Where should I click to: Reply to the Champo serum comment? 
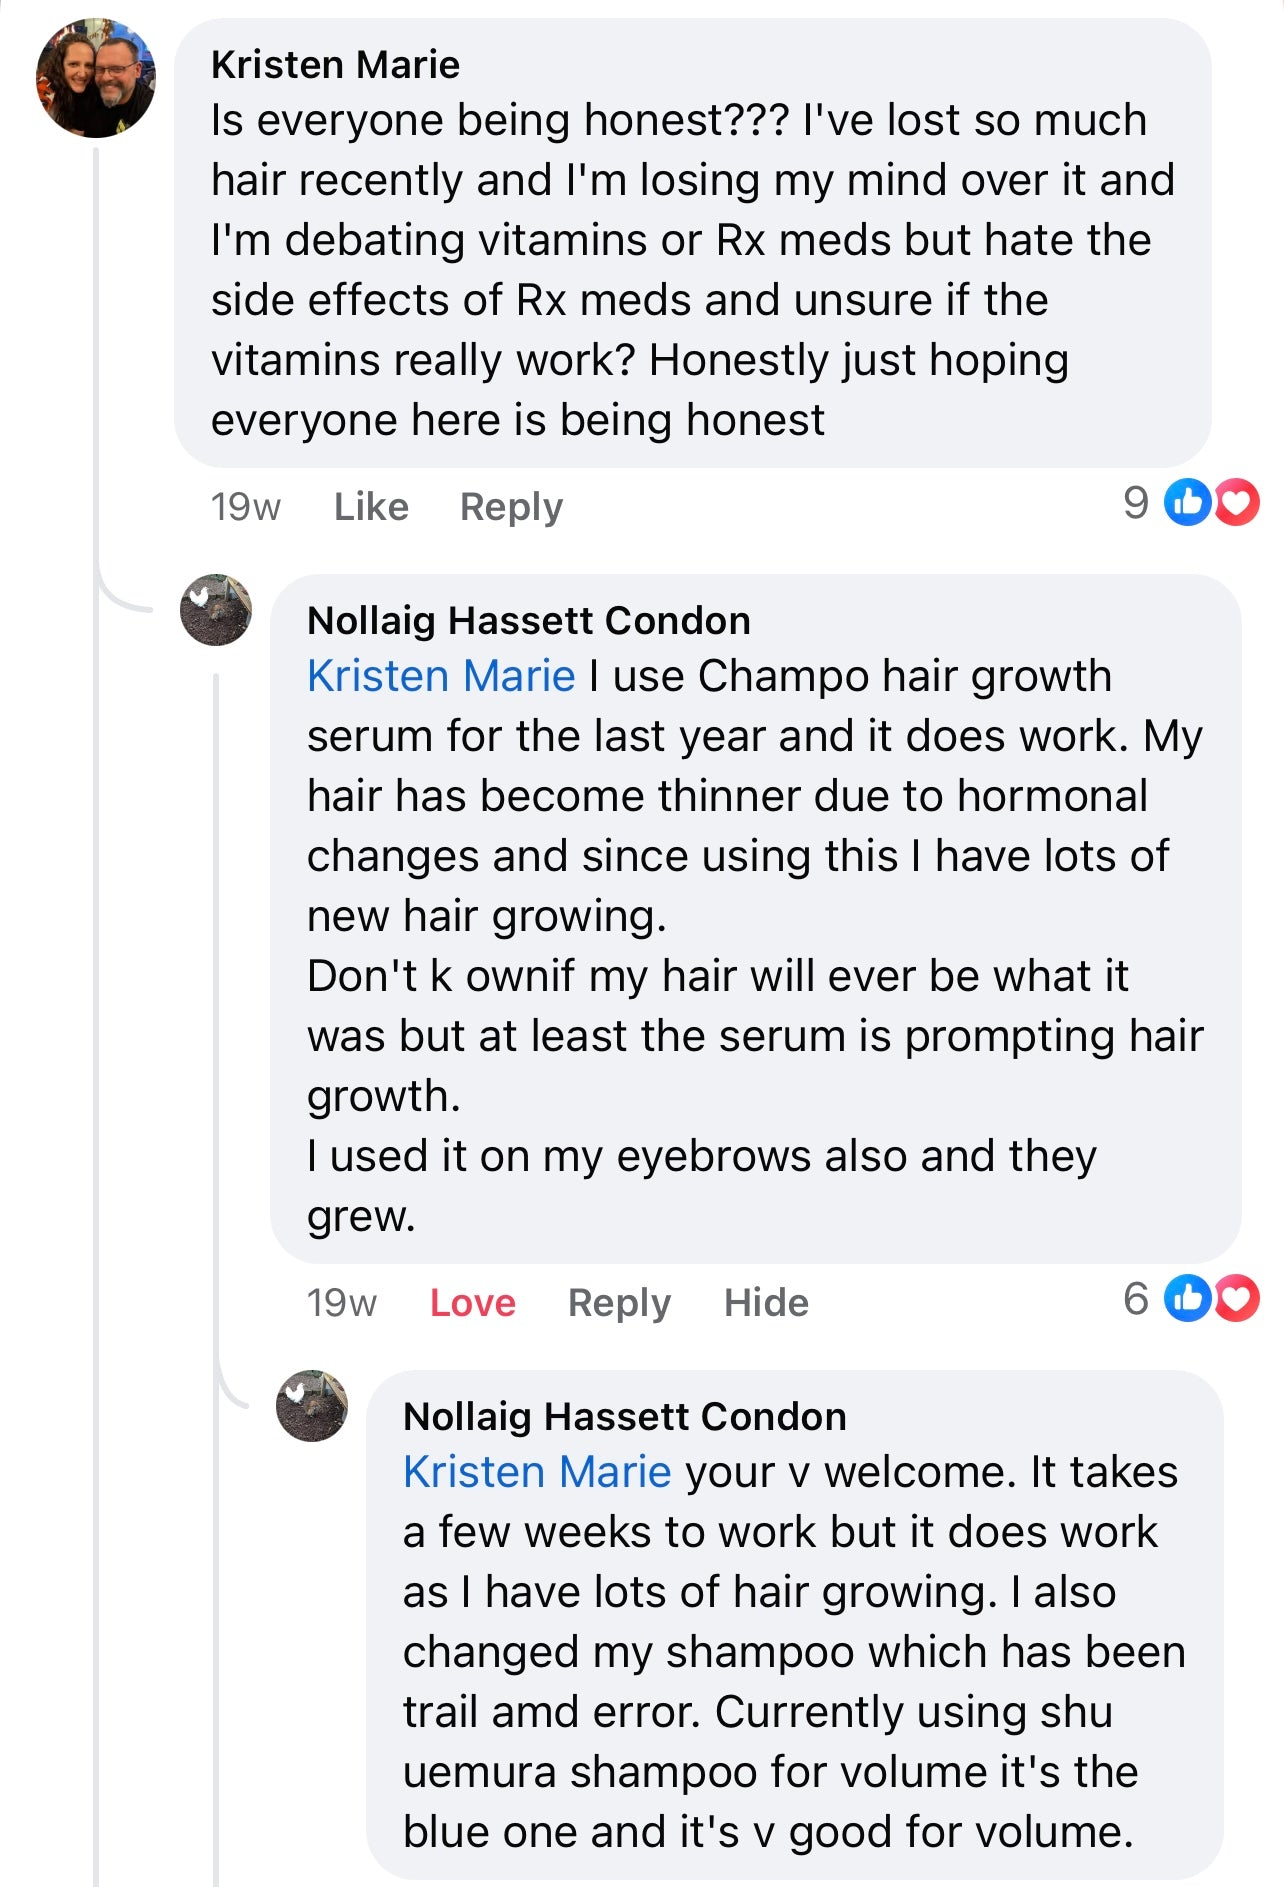point(619,1303)
